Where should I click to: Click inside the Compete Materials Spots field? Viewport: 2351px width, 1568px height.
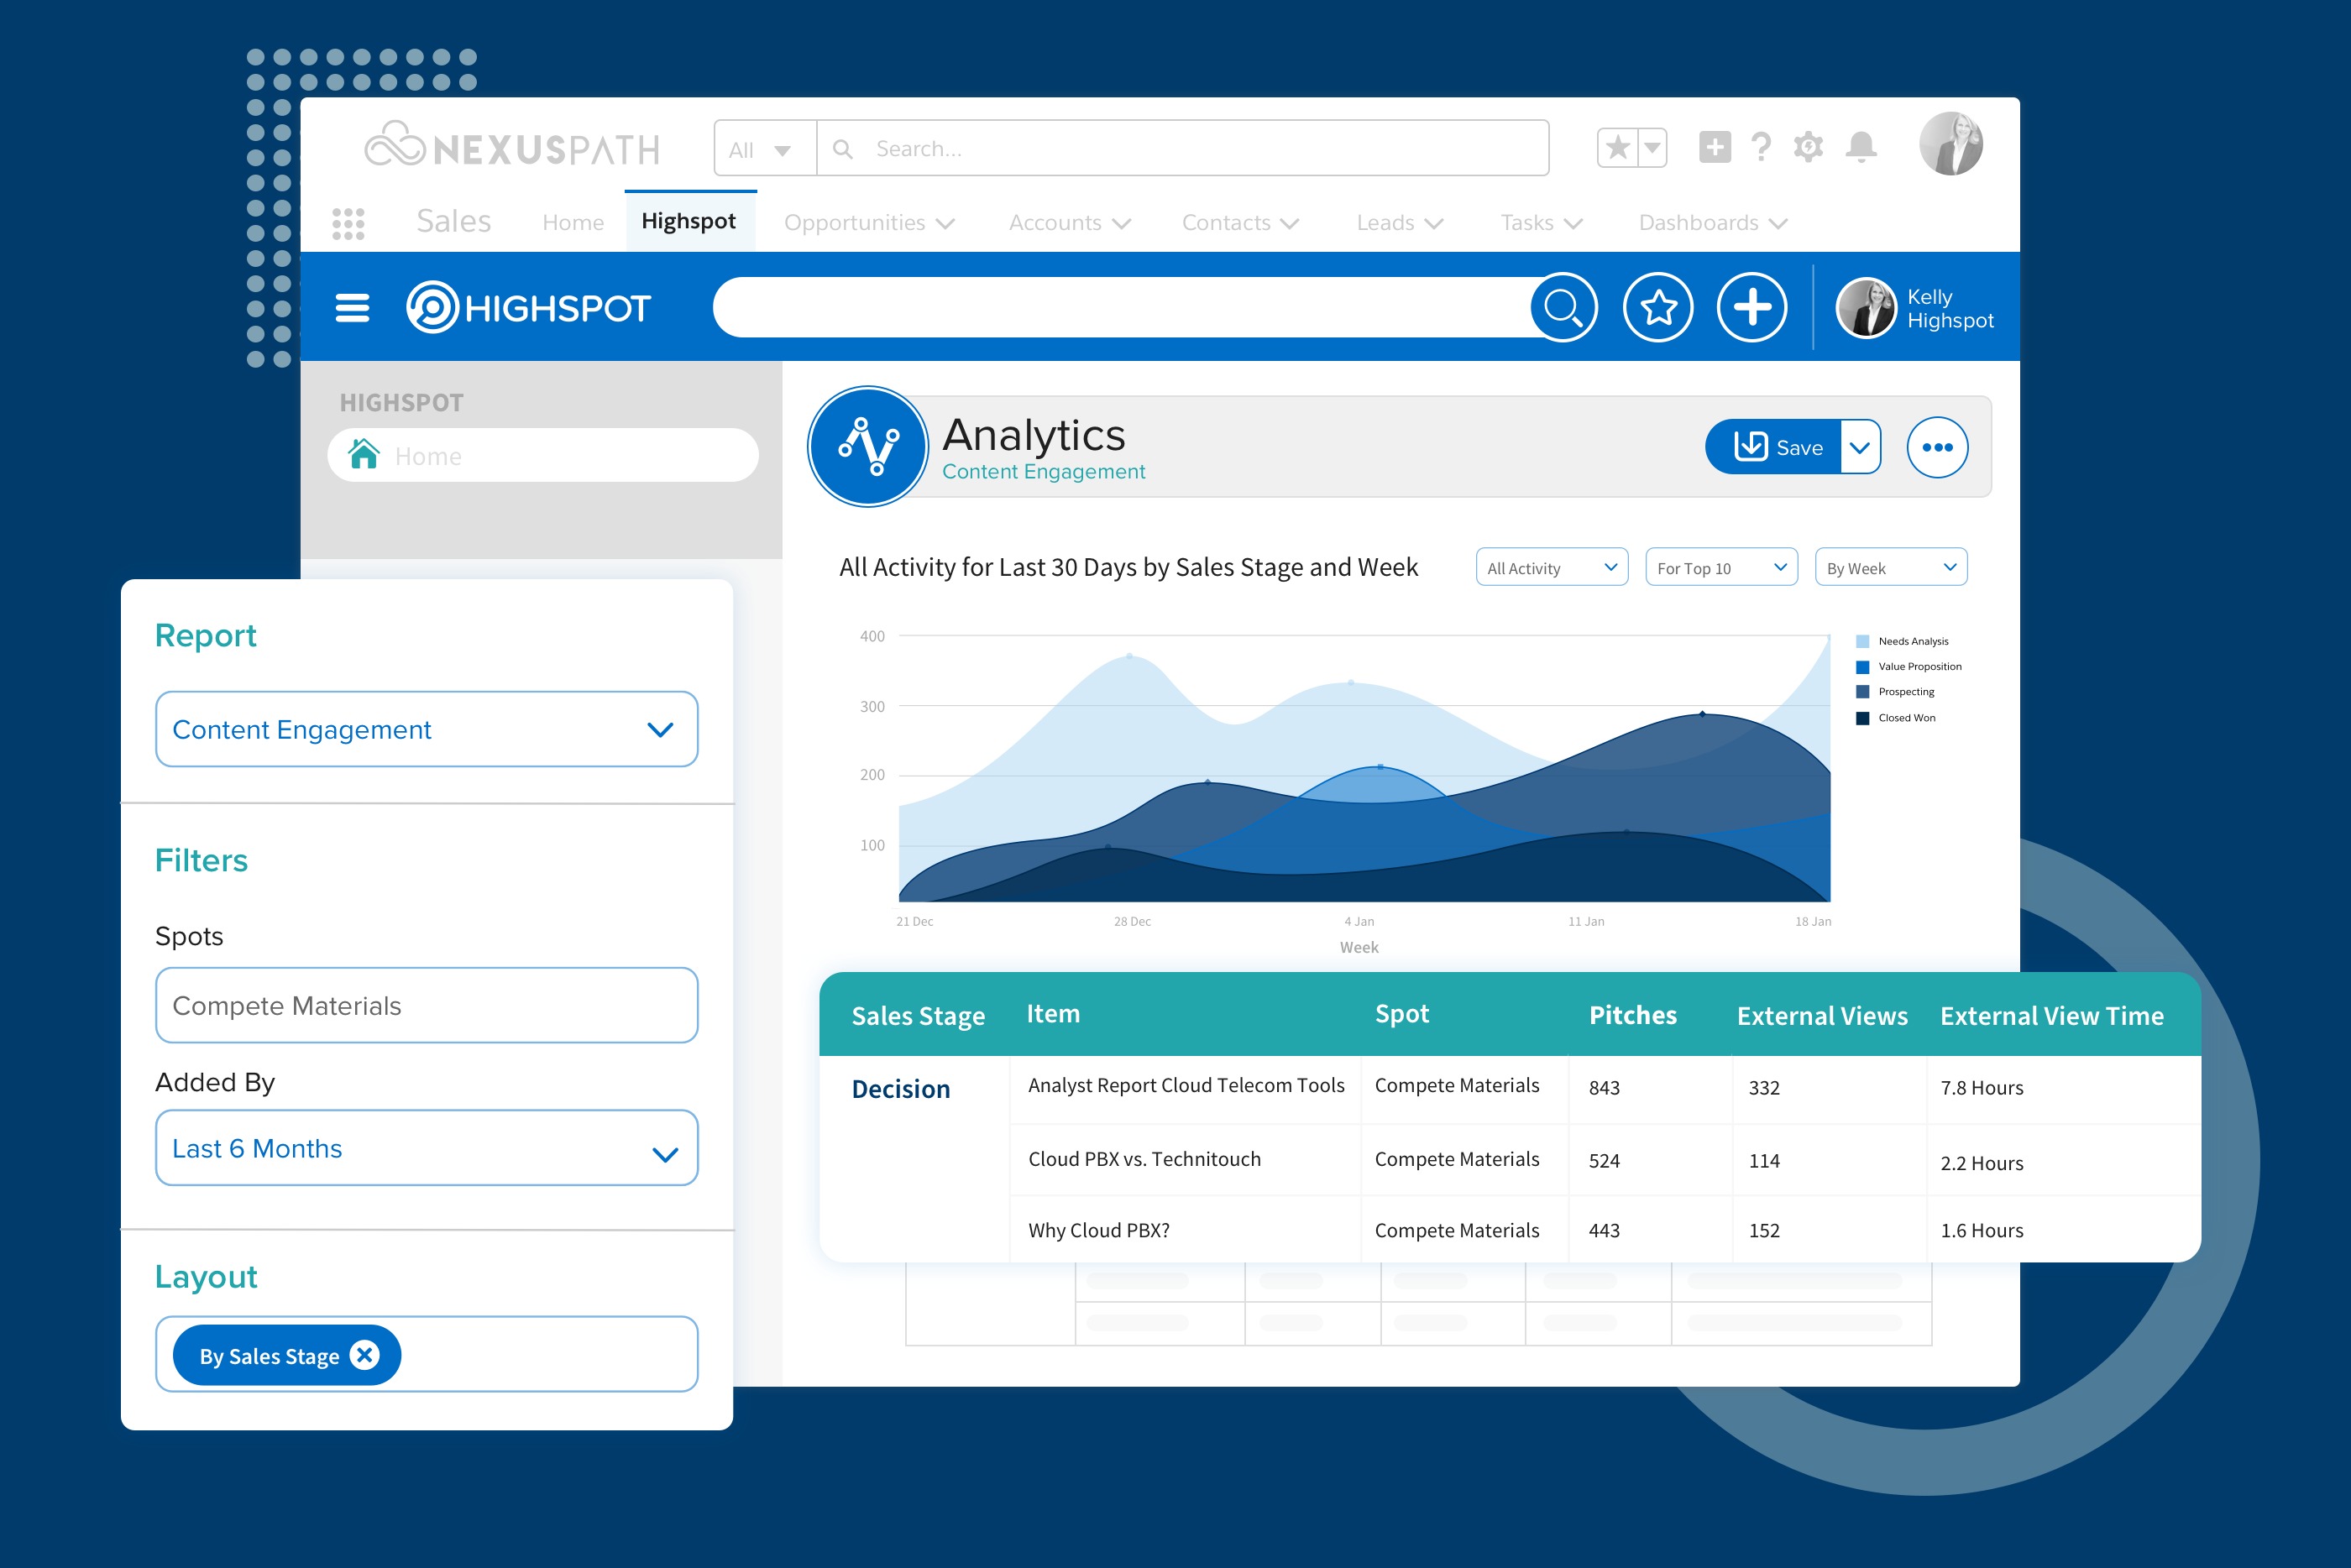coord(426,1005)
